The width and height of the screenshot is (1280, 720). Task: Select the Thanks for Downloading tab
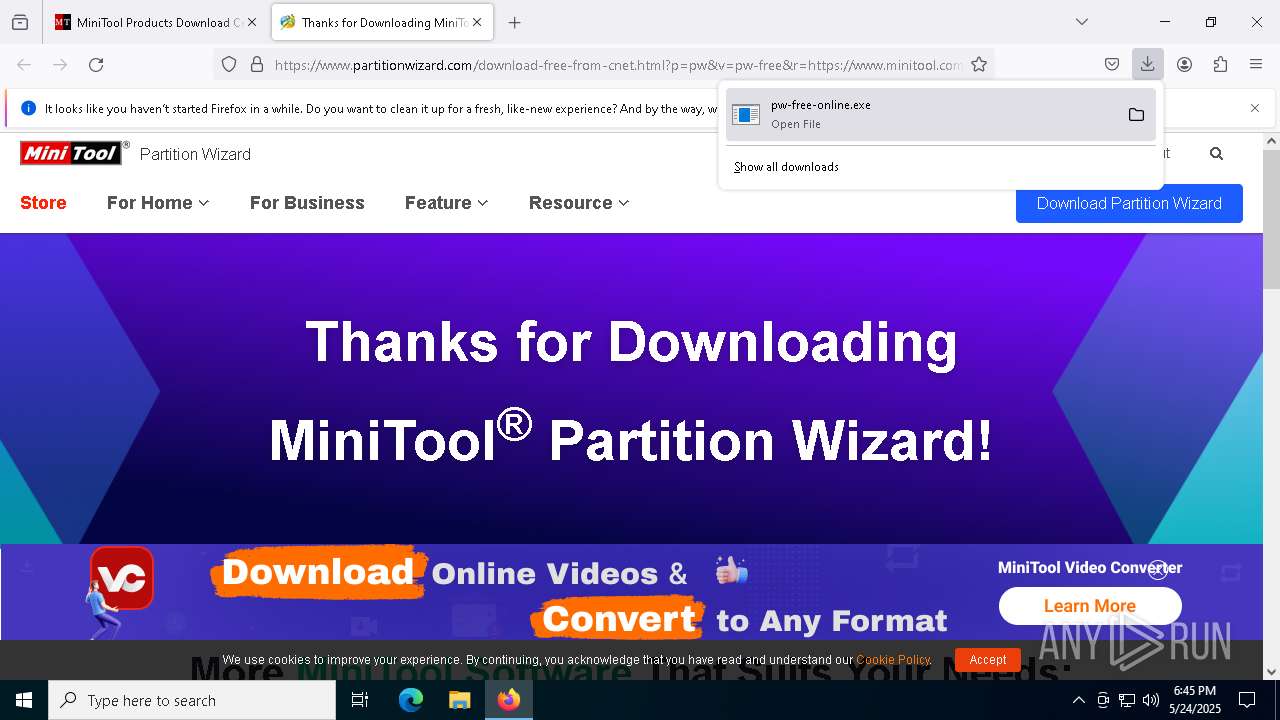coord(381,22)
